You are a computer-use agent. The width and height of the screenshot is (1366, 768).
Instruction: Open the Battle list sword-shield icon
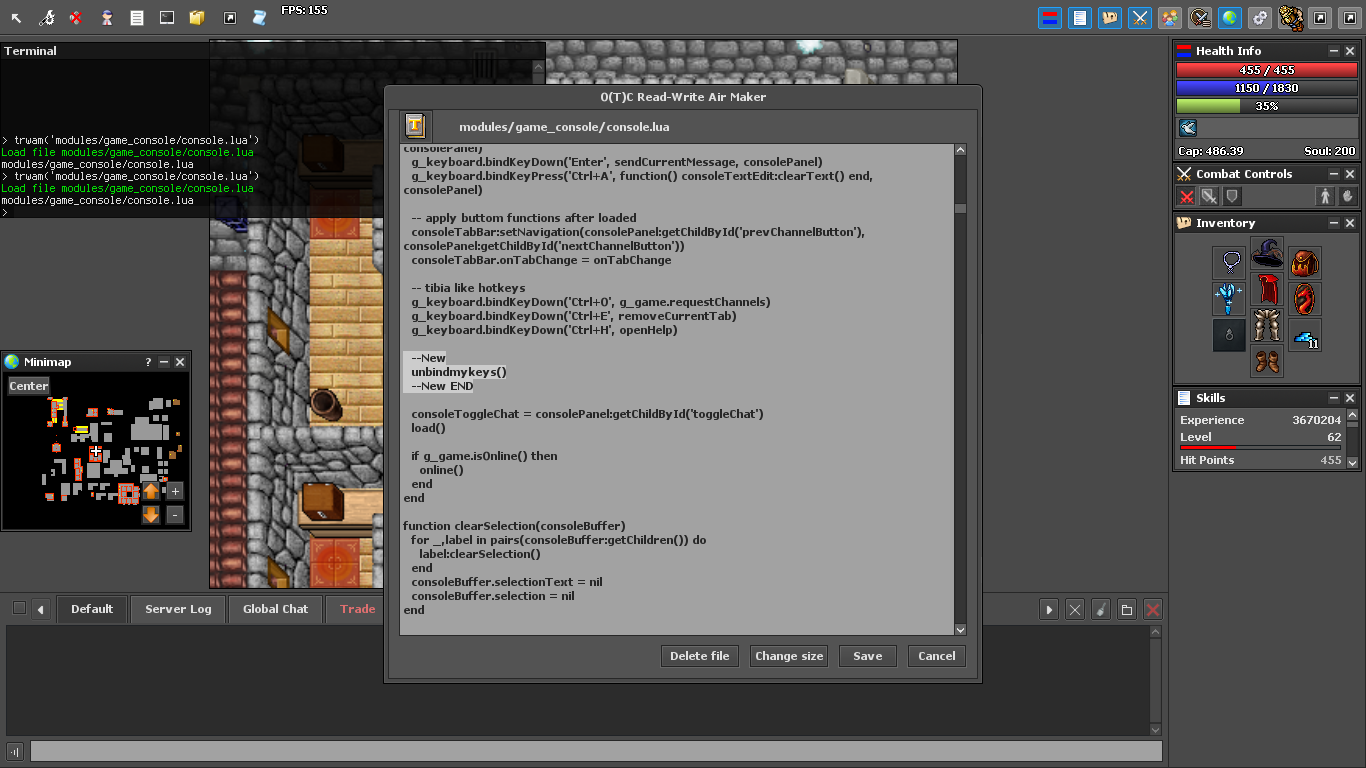point(1200,18)
